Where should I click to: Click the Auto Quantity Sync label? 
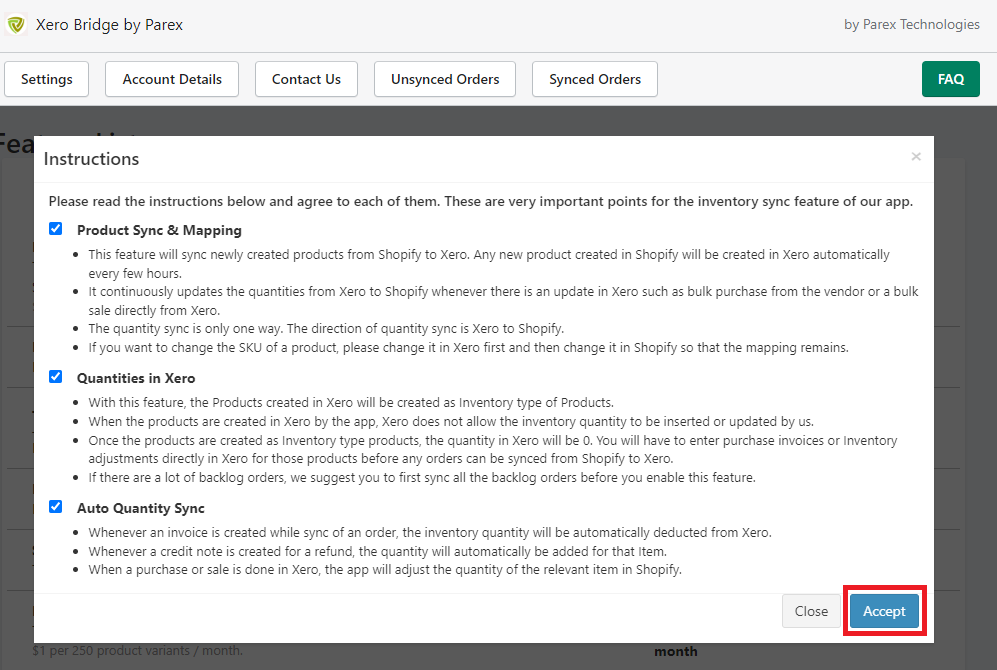tap(141, 508)
